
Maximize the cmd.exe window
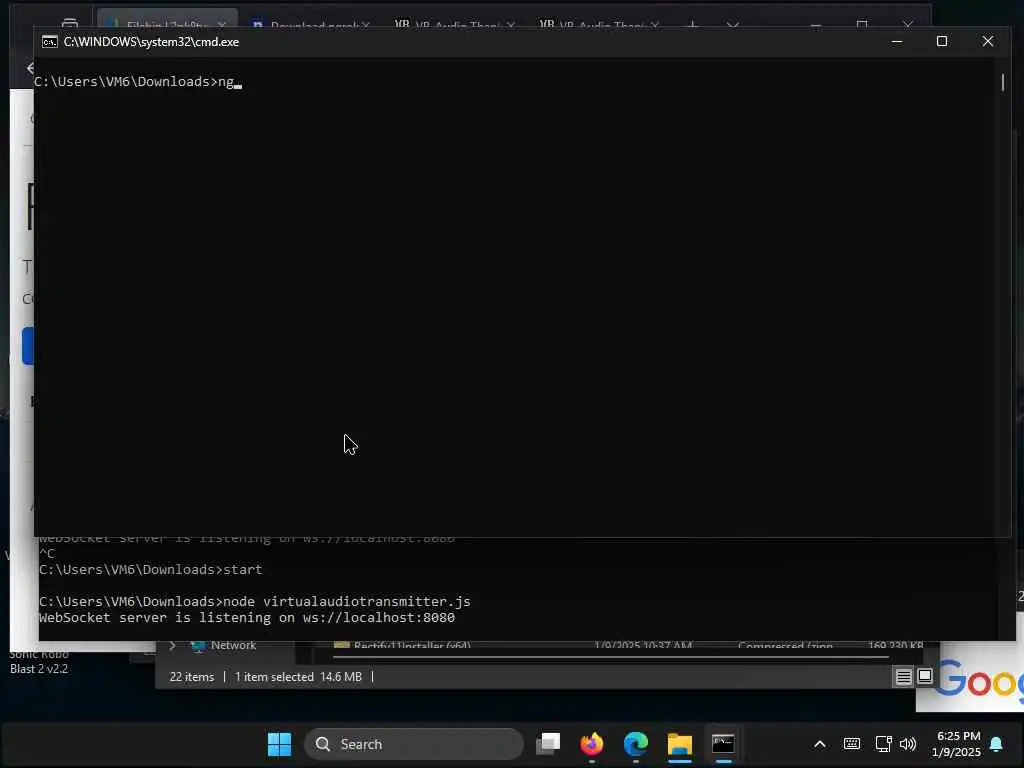pos(942,42)
